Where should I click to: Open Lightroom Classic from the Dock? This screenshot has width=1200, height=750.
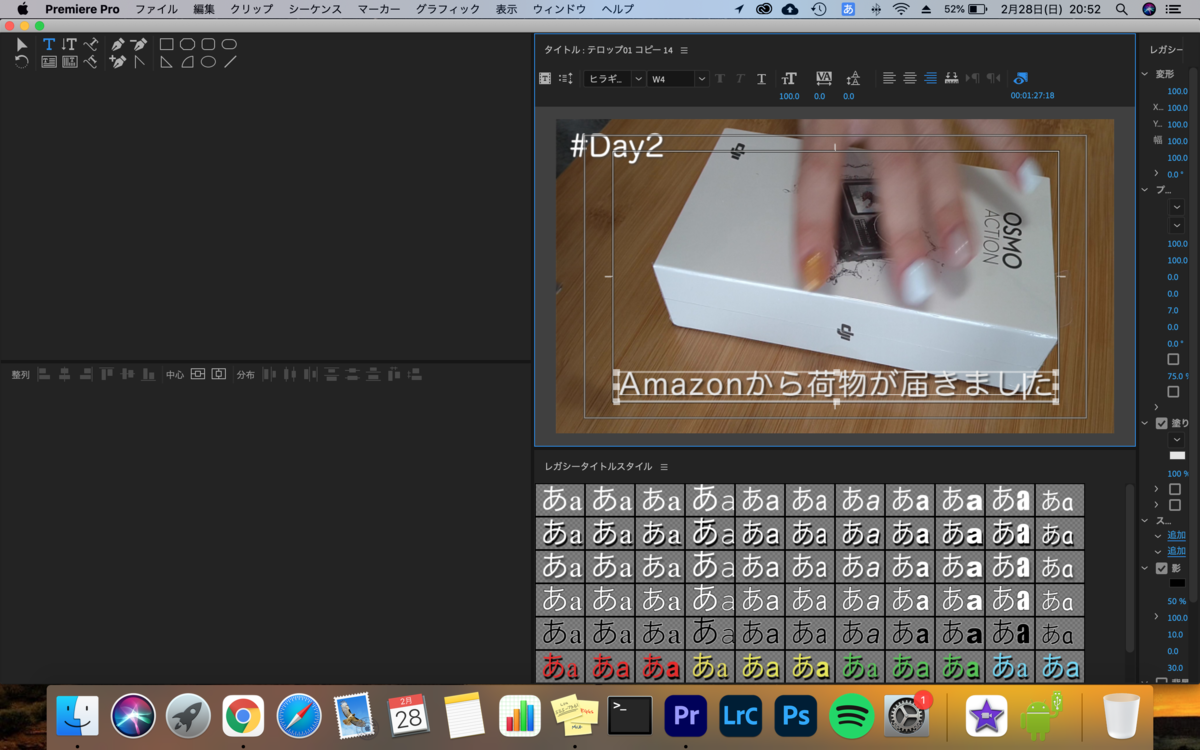pos(741,716)
